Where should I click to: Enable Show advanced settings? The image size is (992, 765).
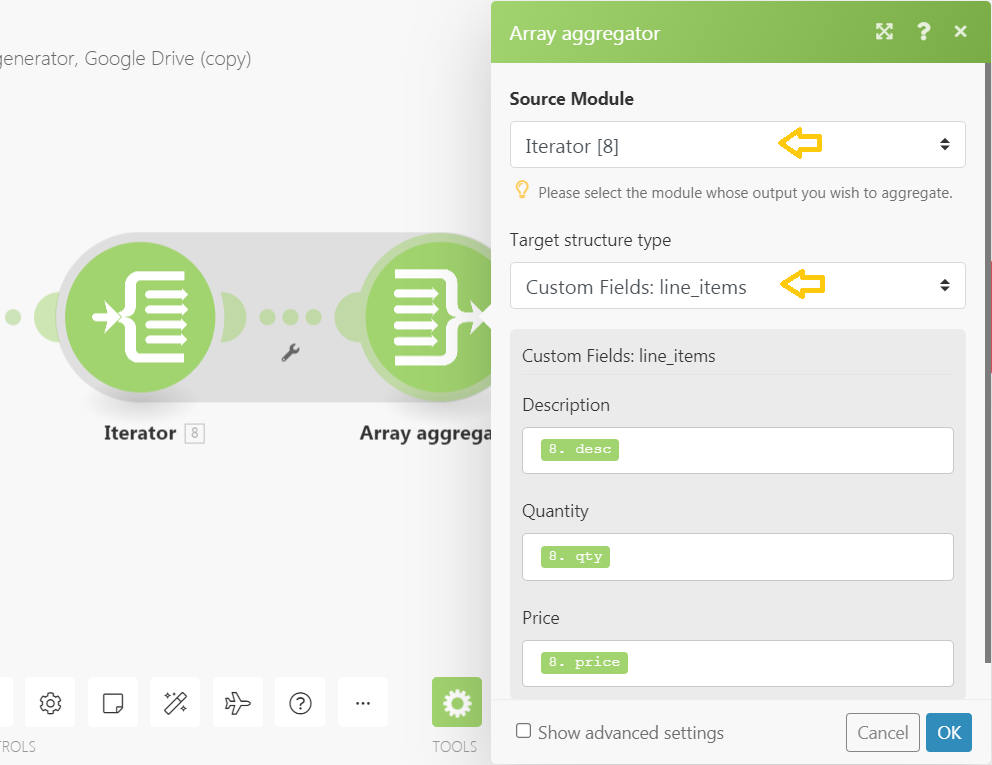point(523,732)
